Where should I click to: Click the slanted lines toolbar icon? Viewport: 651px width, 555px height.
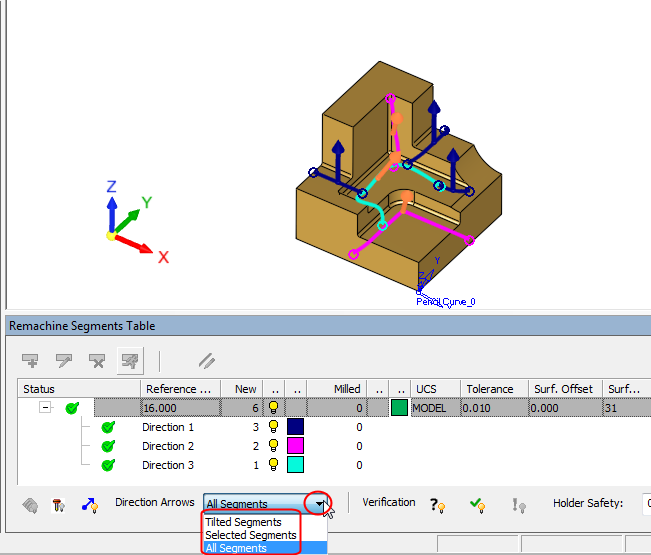pos(207,360)
